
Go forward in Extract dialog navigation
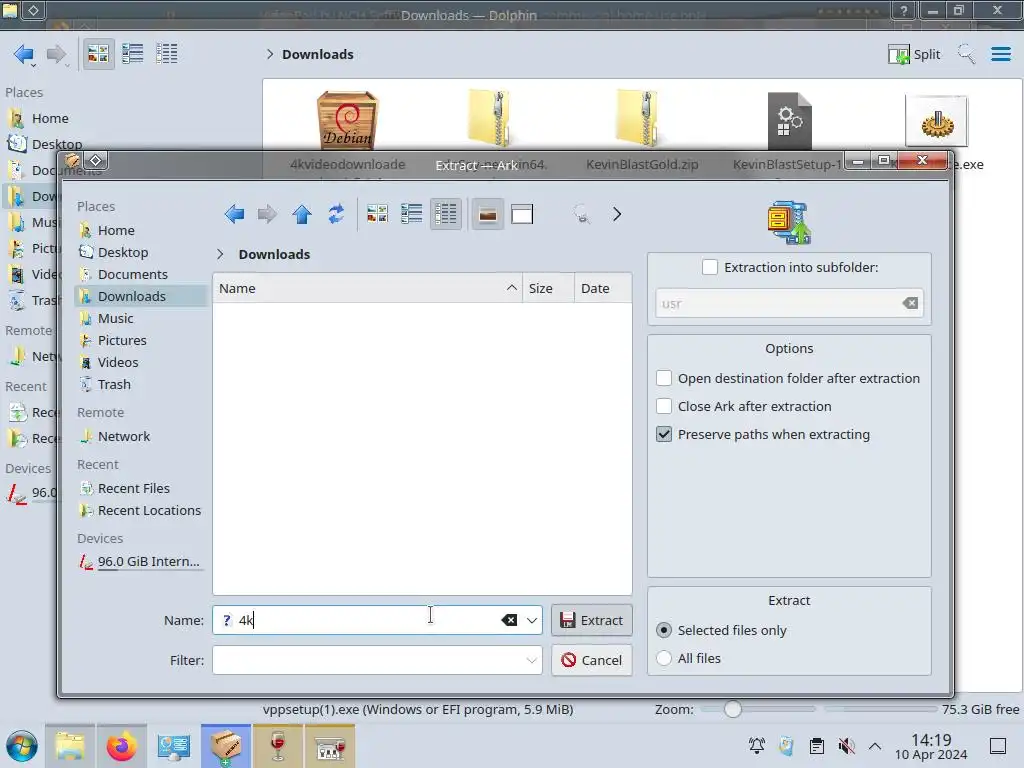click(267, 214)
